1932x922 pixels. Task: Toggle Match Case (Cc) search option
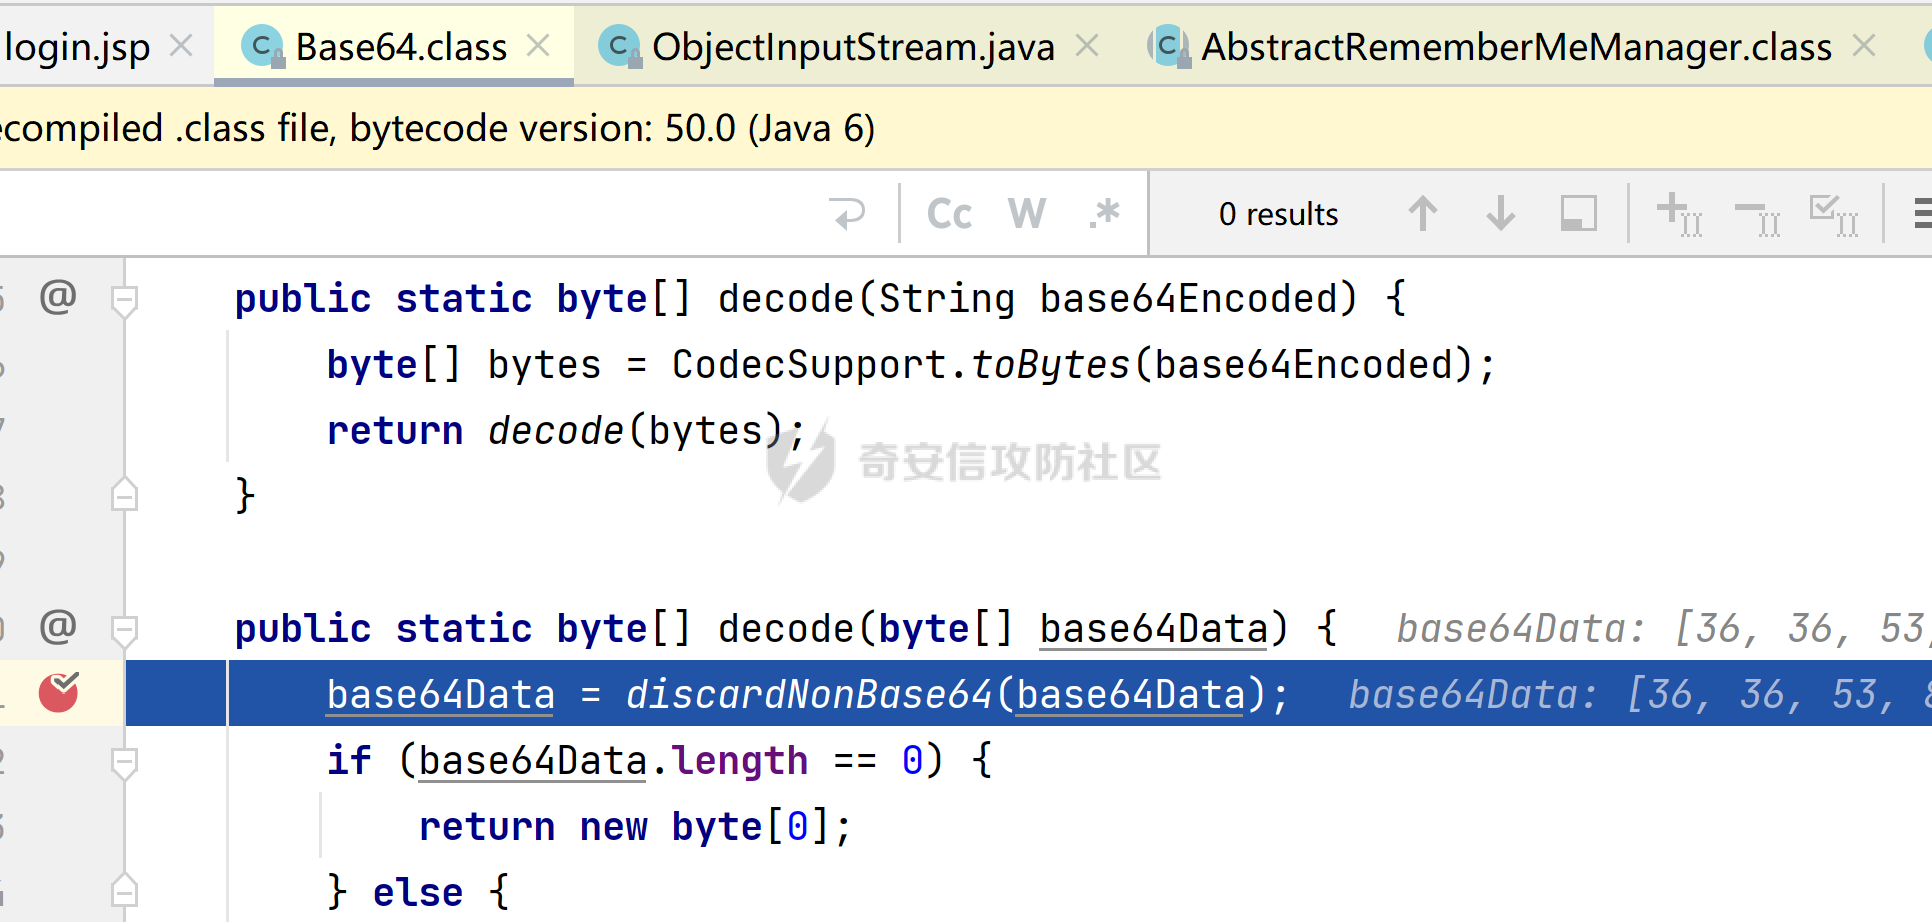[948, 214]
